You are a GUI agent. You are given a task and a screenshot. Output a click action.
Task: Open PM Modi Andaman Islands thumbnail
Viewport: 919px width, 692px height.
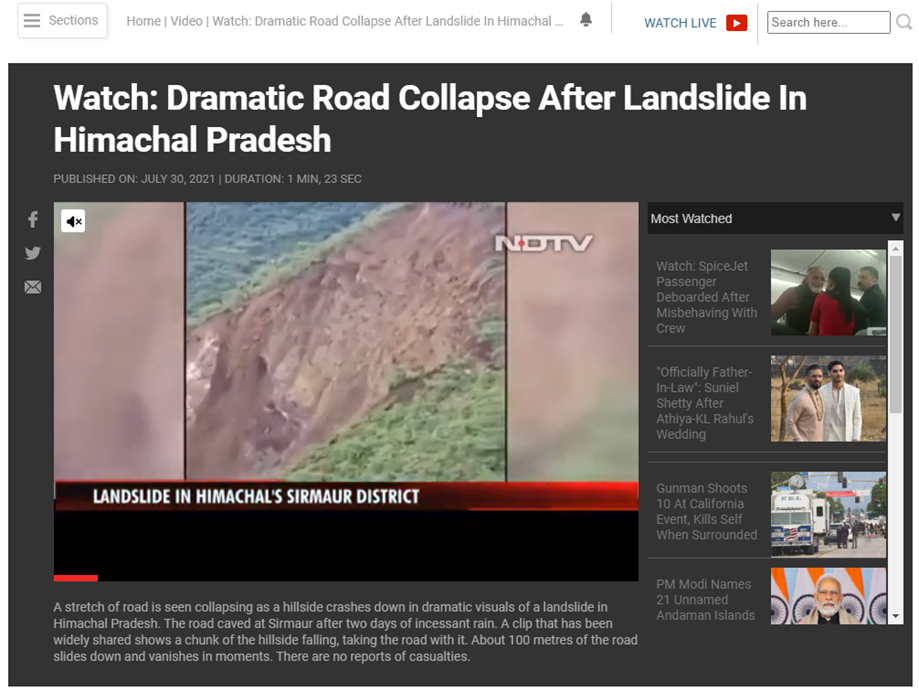click(x=828, y=596)
